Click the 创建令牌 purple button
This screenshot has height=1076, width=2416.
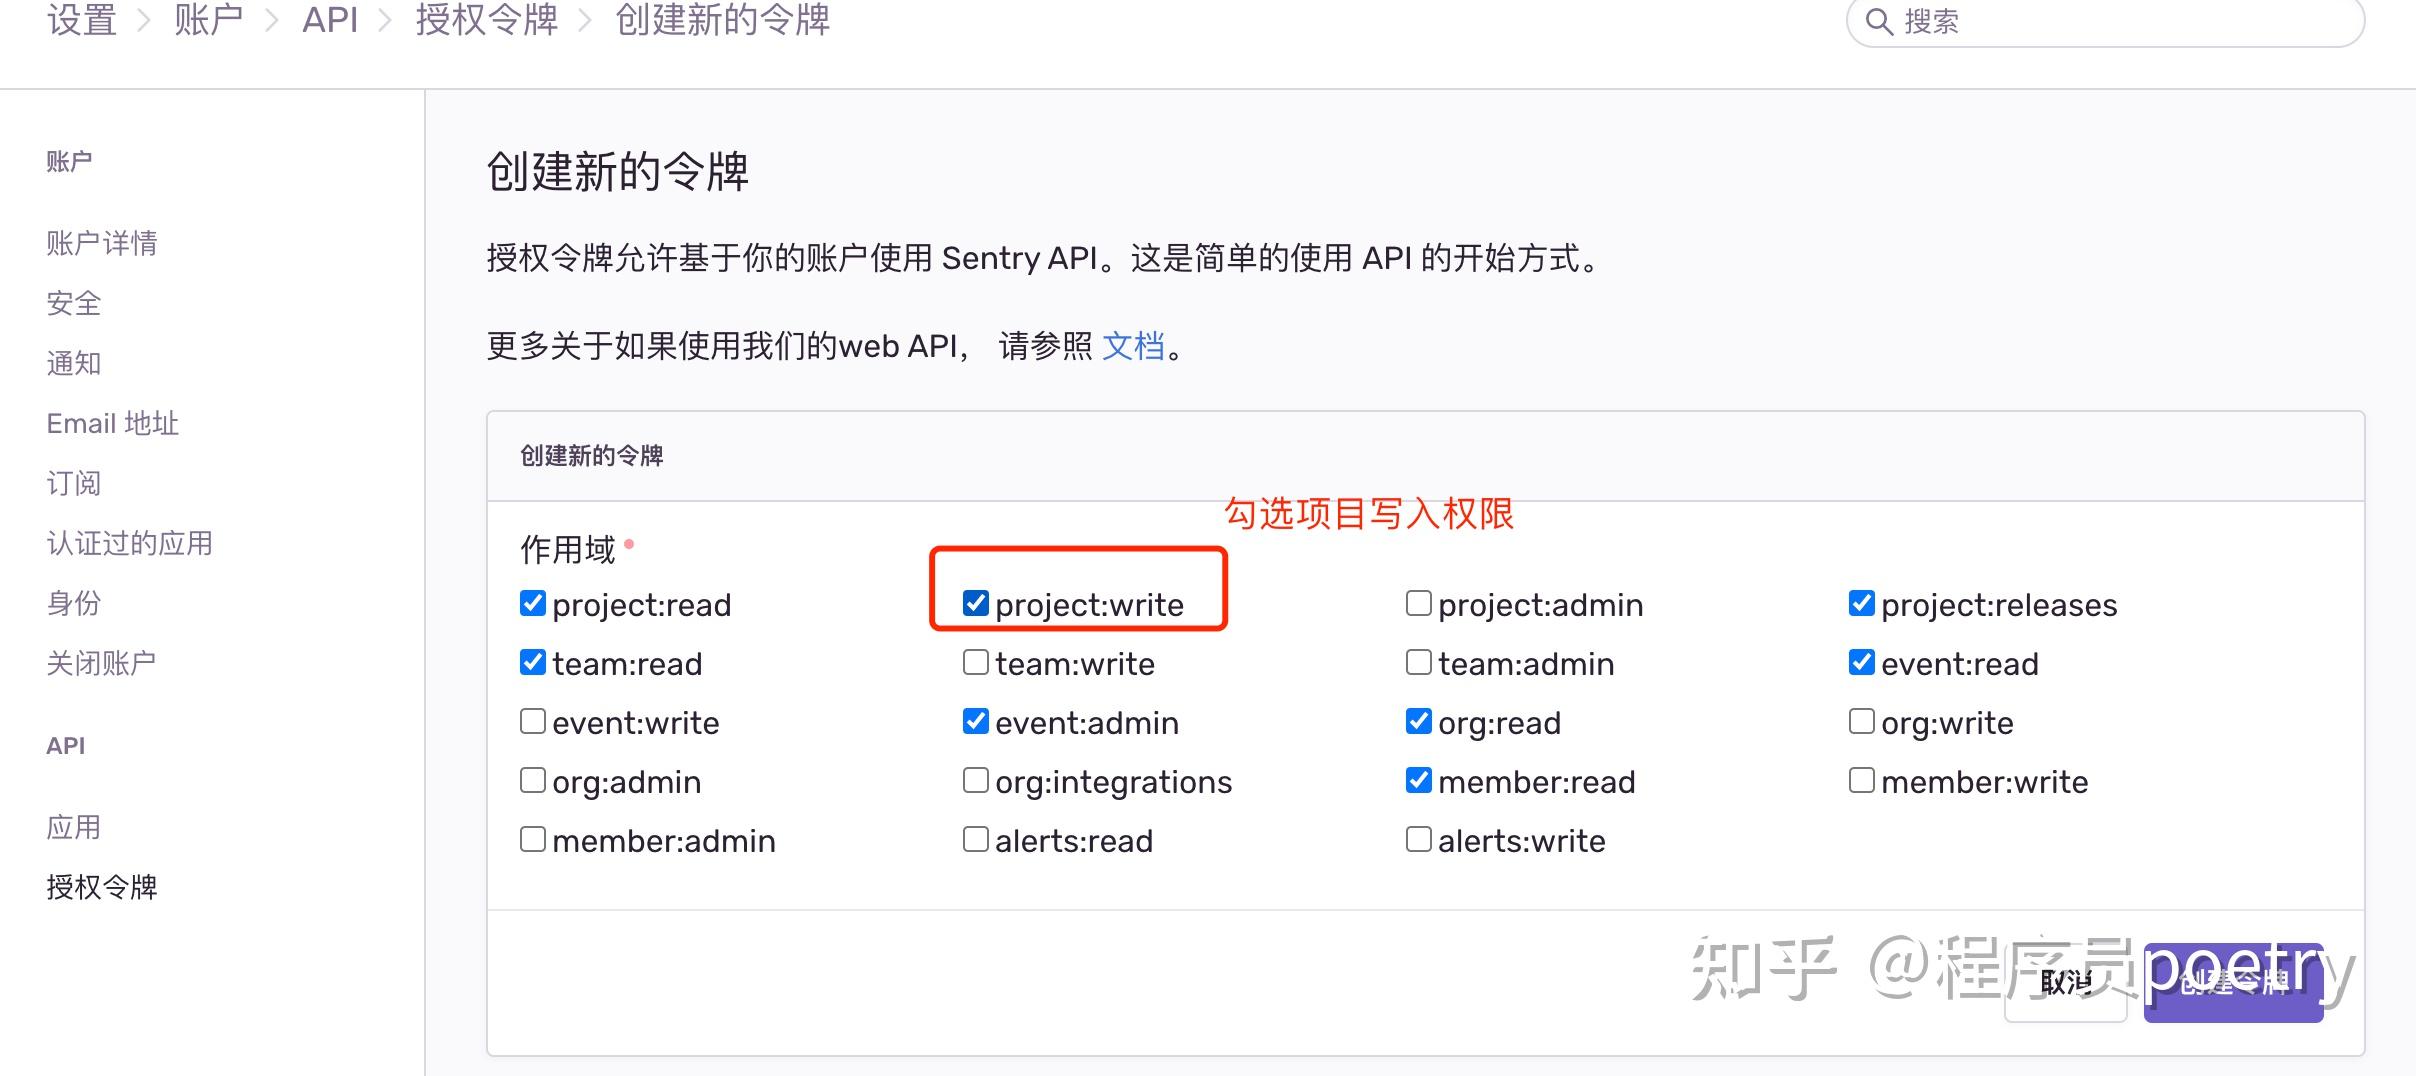[2234, 982]
